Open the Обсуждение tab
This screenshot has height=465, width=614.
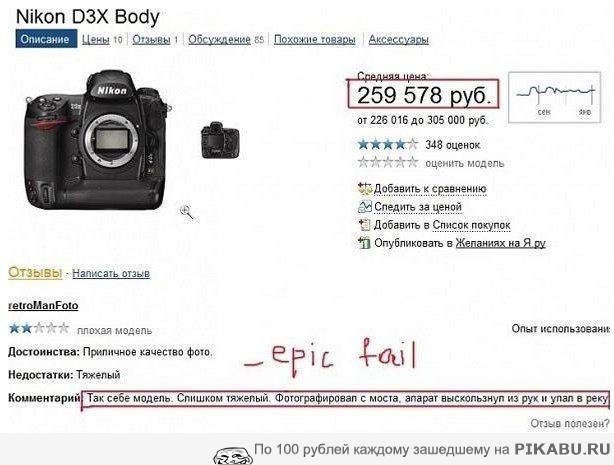(219, 40)
